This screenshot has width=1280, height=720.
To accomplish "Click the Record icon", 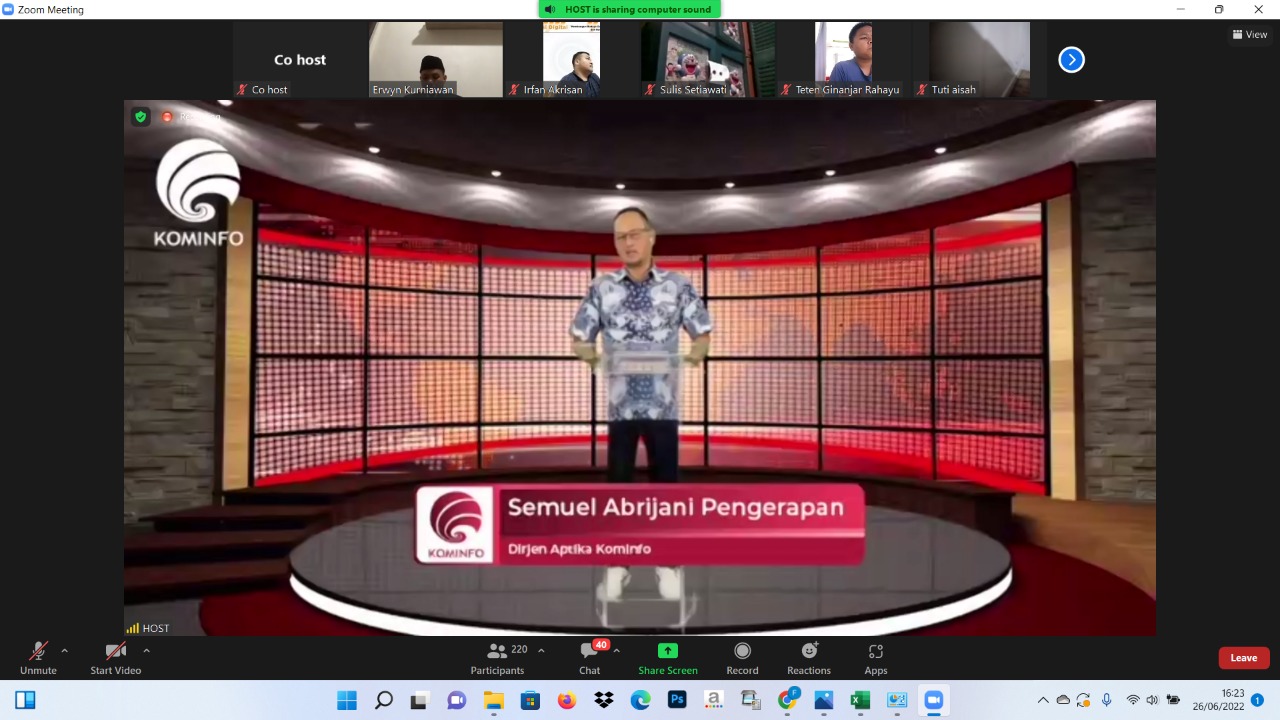I will tap(742, 651).
